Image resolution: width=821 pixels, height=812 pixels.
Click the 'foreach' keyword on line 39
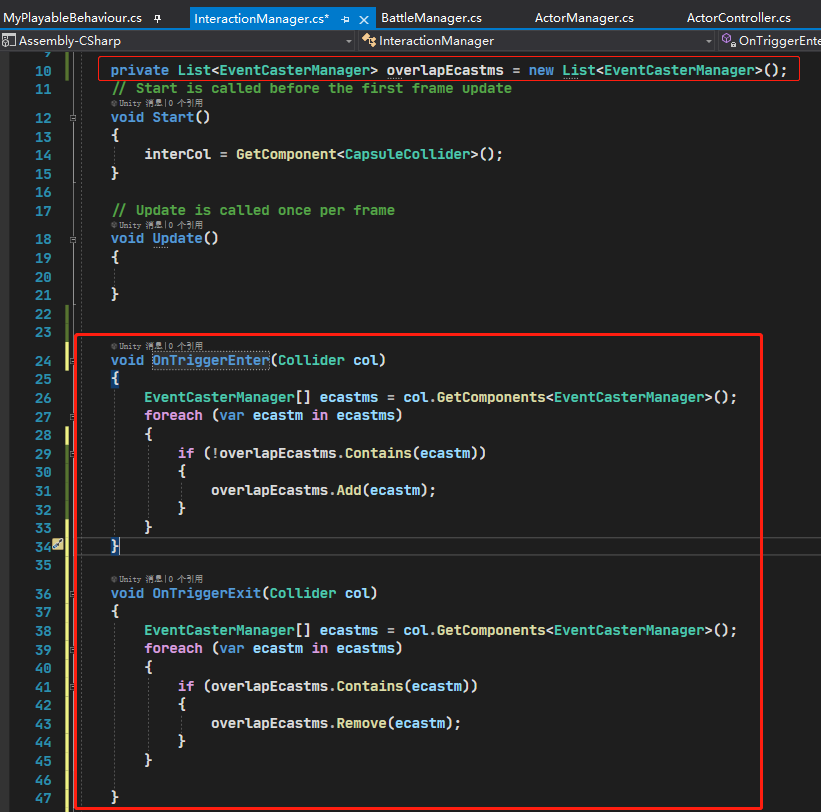(173, 648)
